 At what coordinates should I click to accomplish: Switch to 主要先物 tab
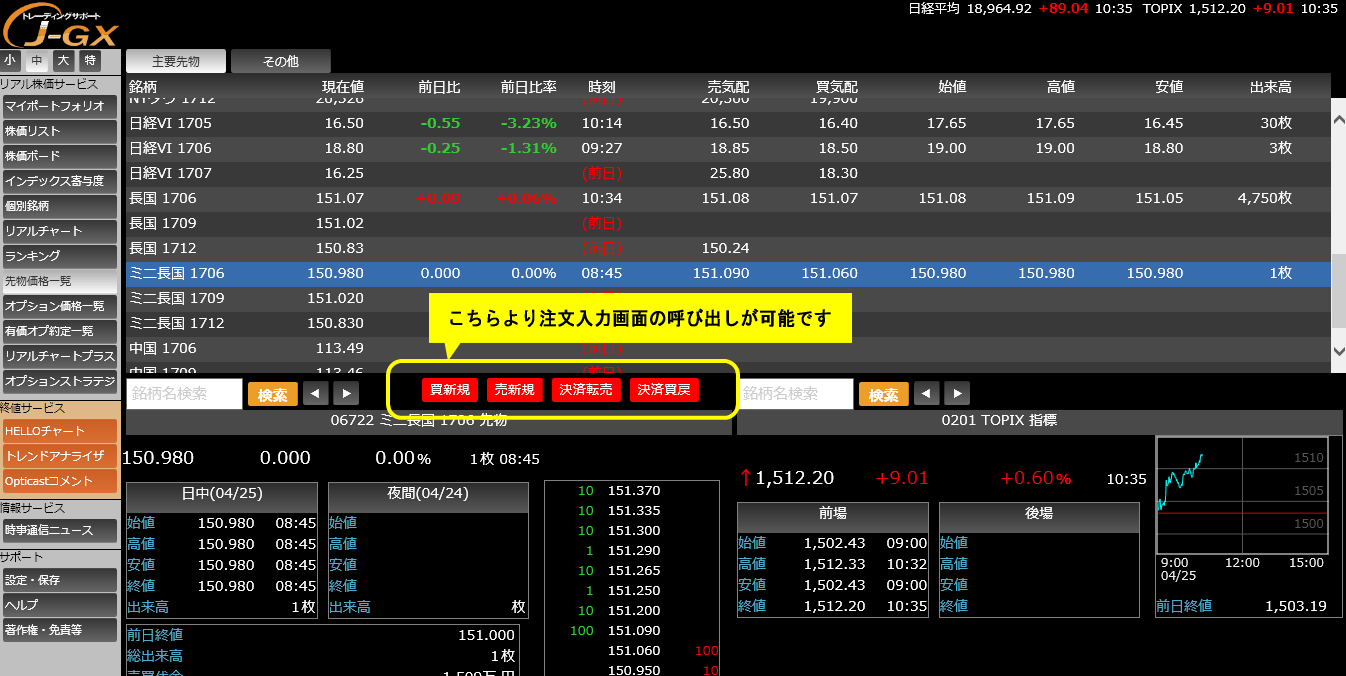coord(176,61)
